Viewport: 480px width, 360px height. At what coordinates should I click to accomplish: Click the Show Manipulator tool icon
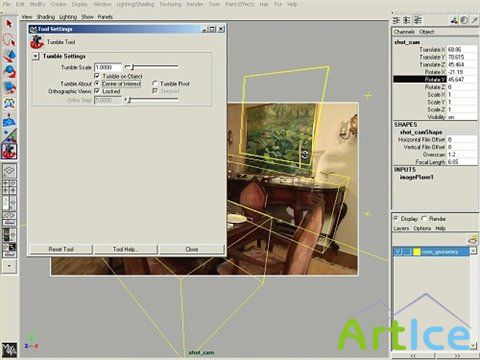pos(9,103)
